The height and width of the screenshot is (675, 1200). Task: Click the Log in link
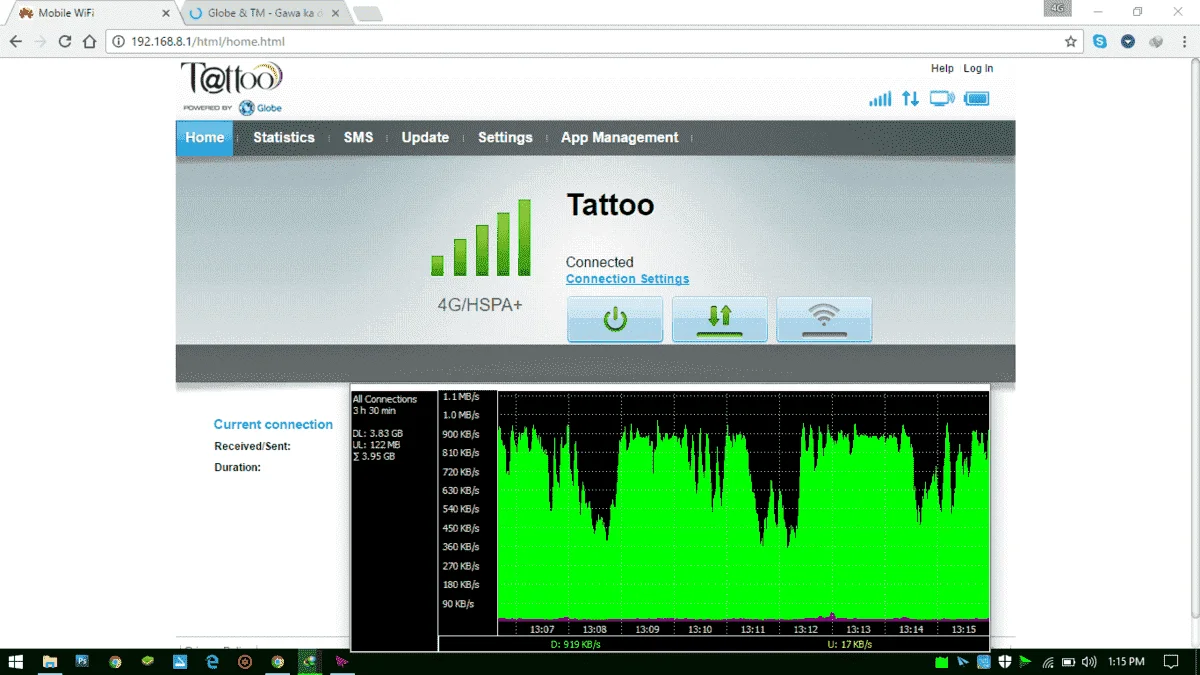click(x=978, y=68)
